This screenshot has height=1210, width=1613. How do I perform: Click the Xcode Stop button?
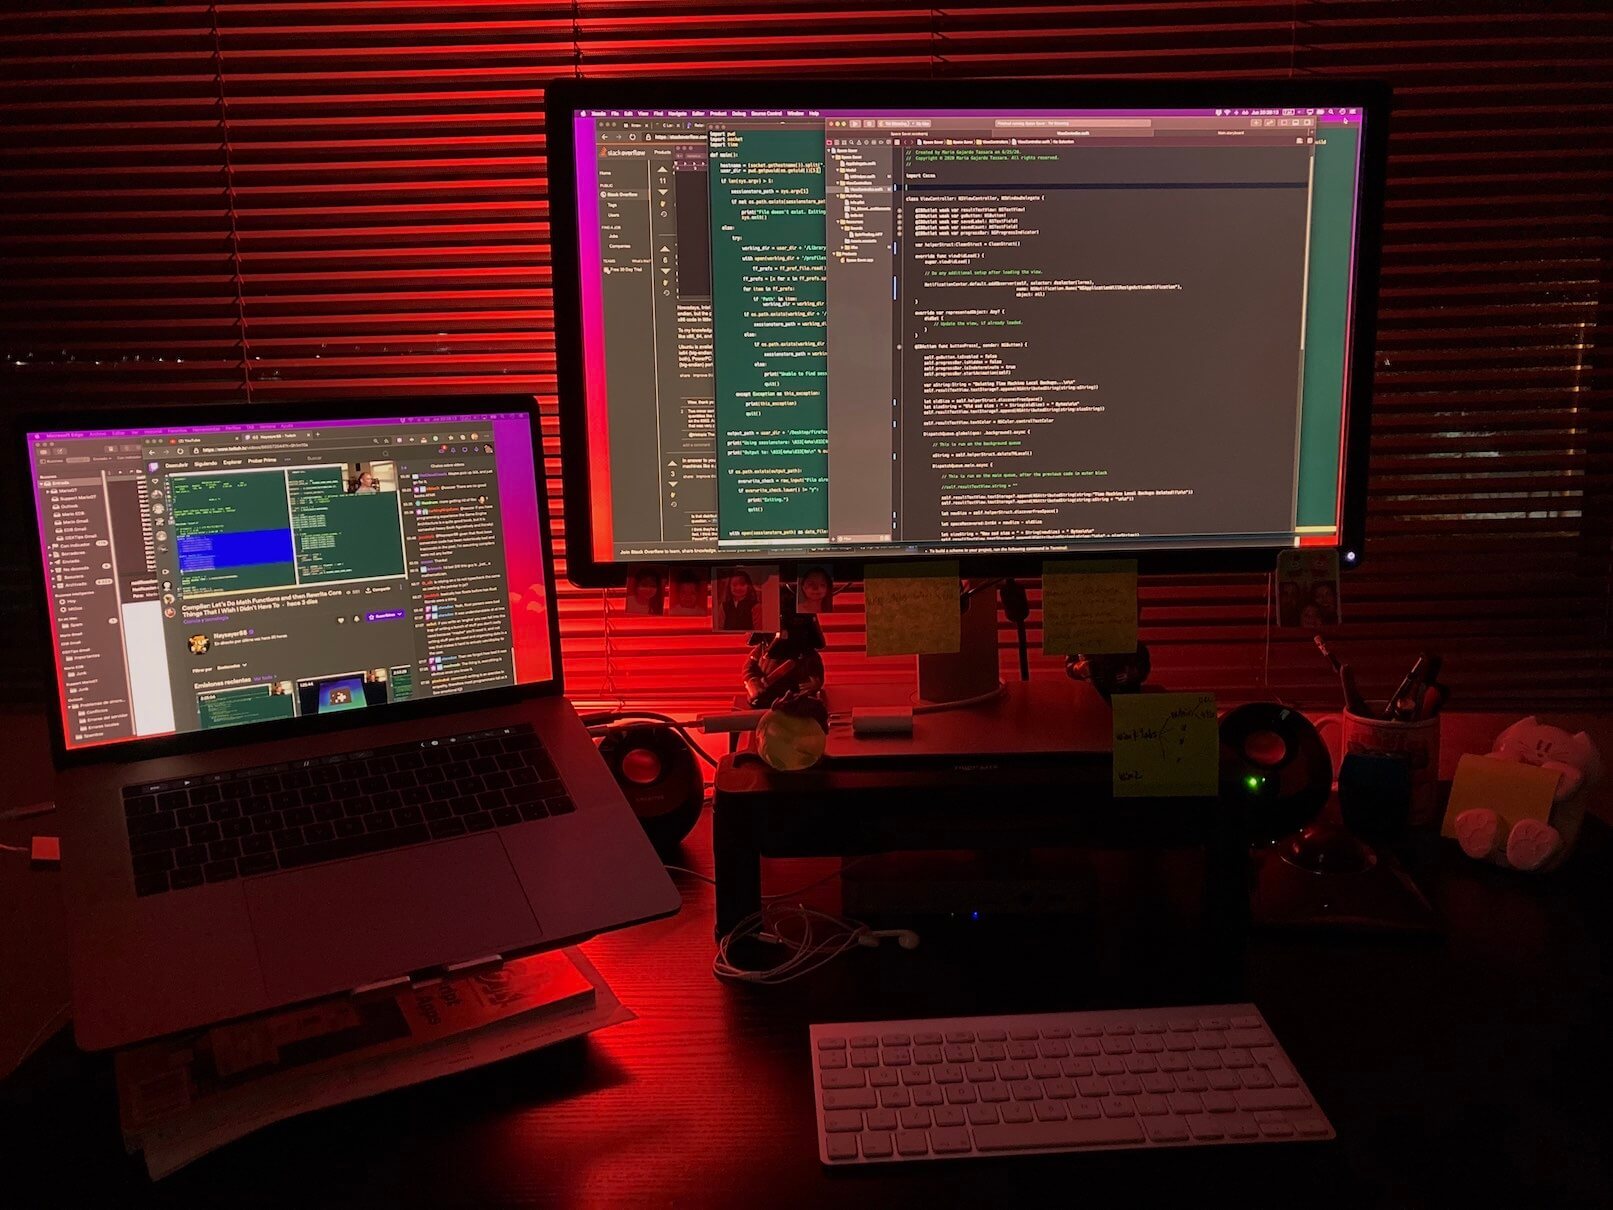(x=868, y=124)
